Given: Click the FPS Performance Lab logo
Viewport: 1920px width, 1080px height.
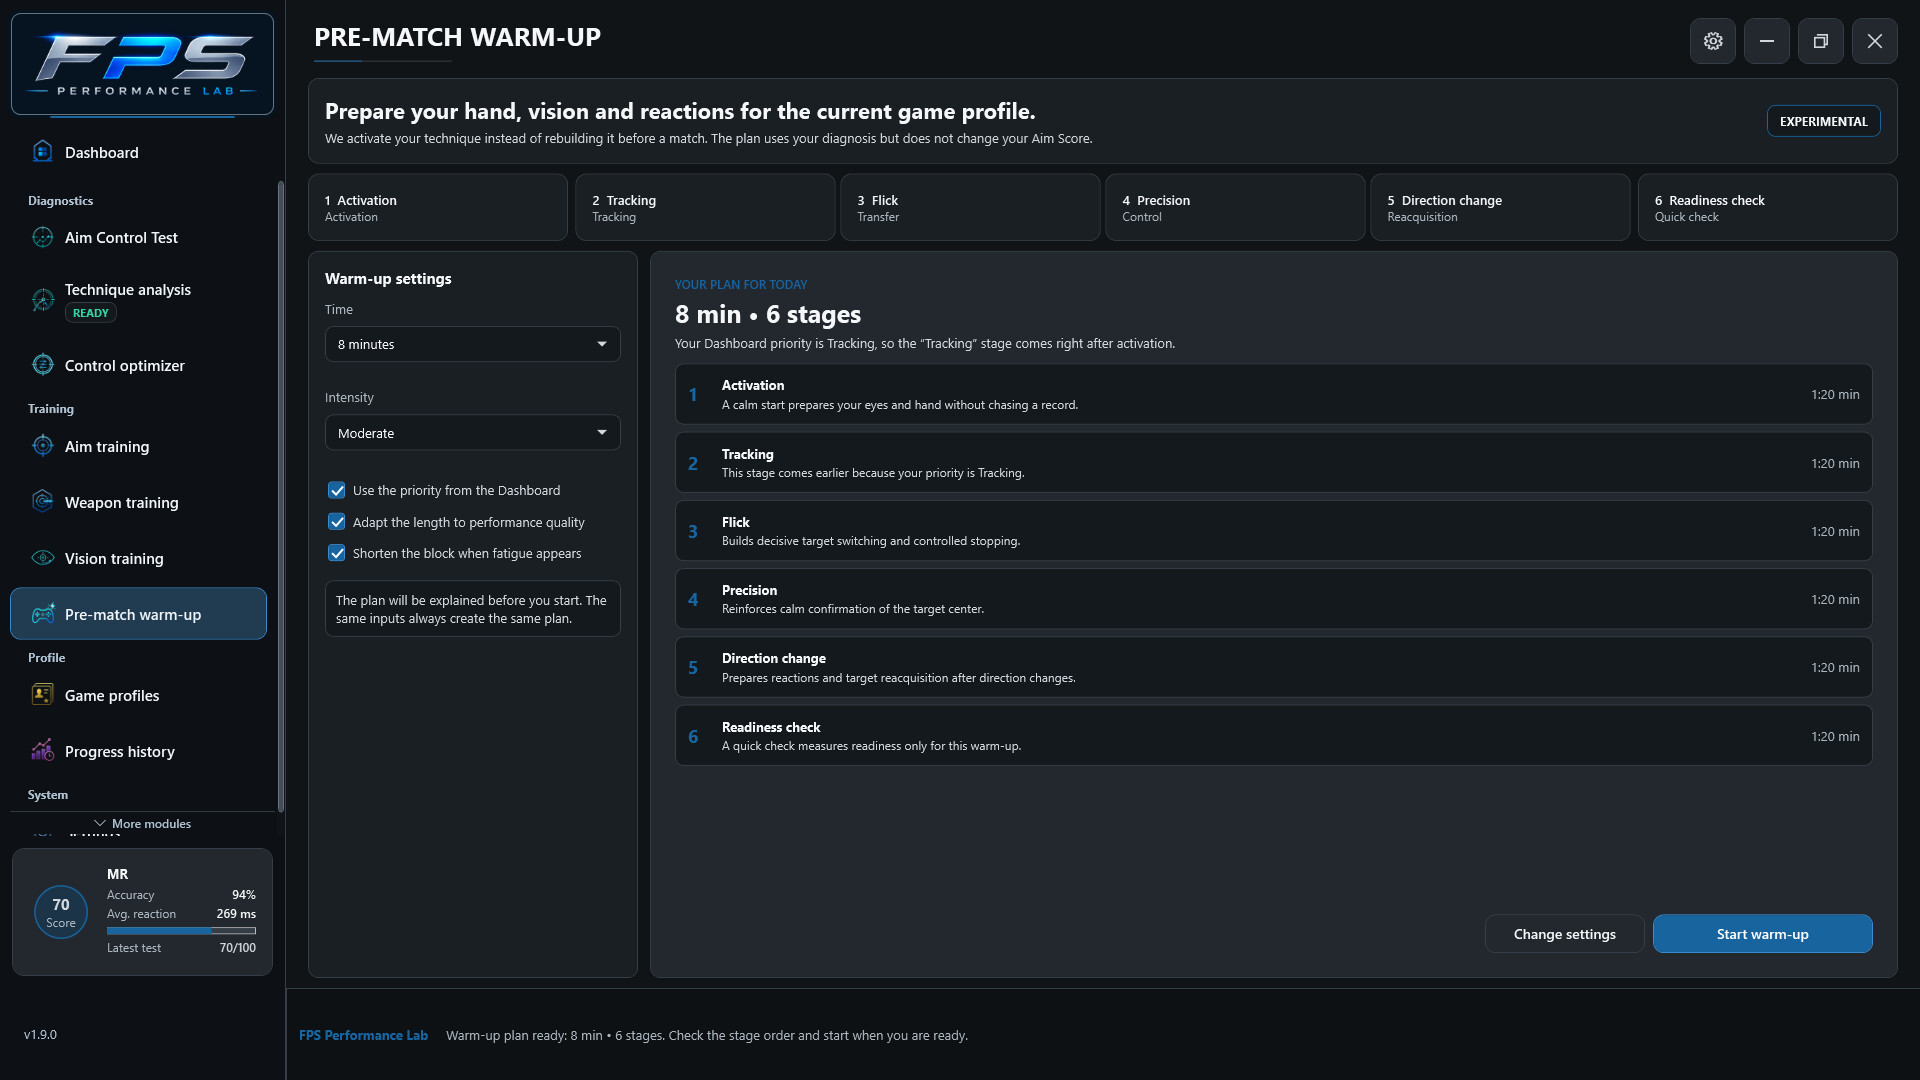Looking at the screenshot, I should pos(142,64).
